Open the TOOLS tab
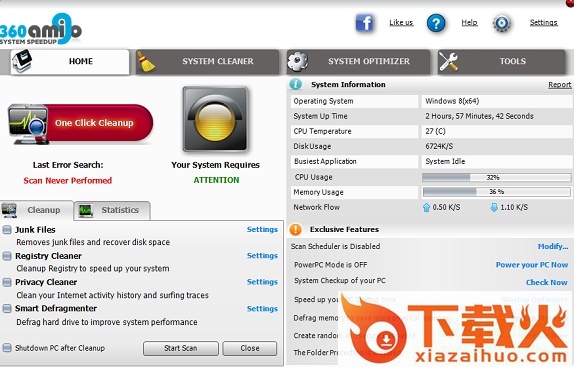 (502, 61)
